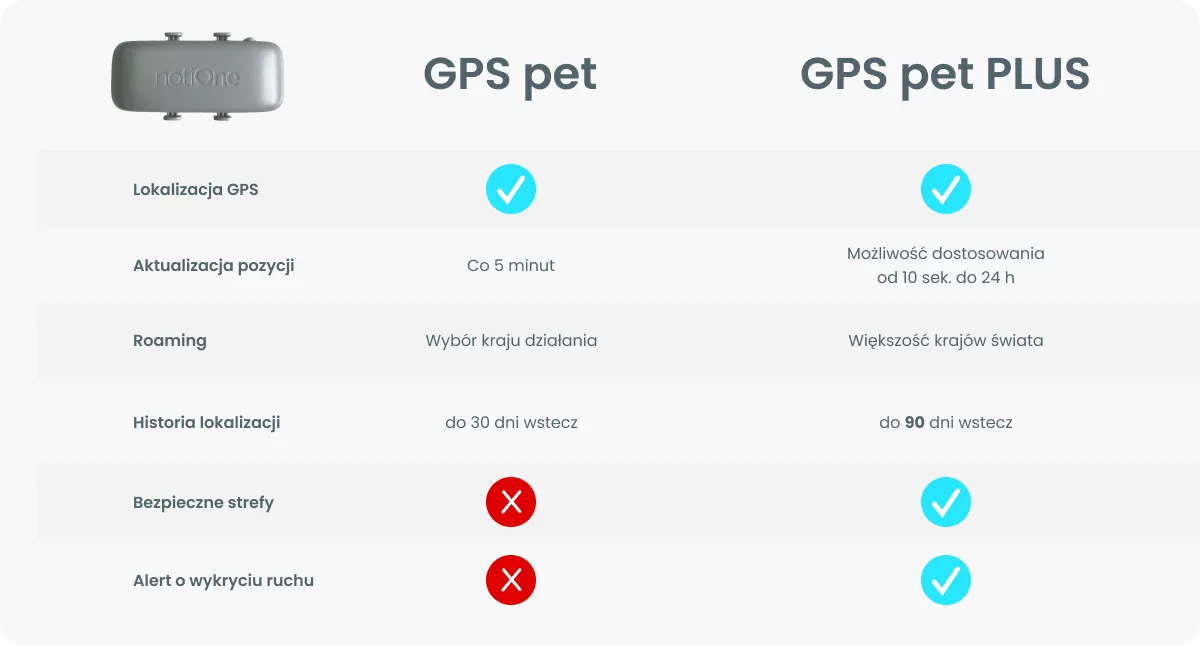Select the GPS pet PLUS column heading
The image size is (1200, 645).
click(945, 75)
